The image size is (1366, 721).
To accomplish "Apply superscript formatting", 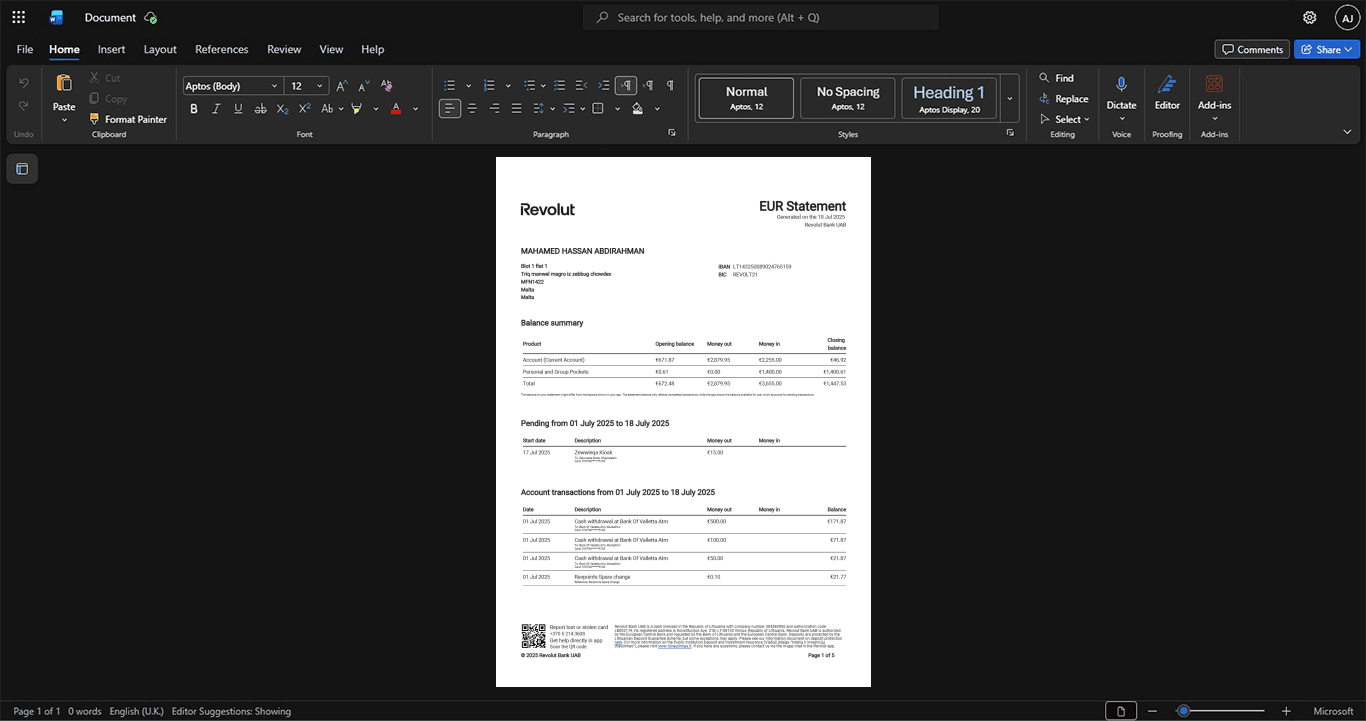I will (304, 108).
